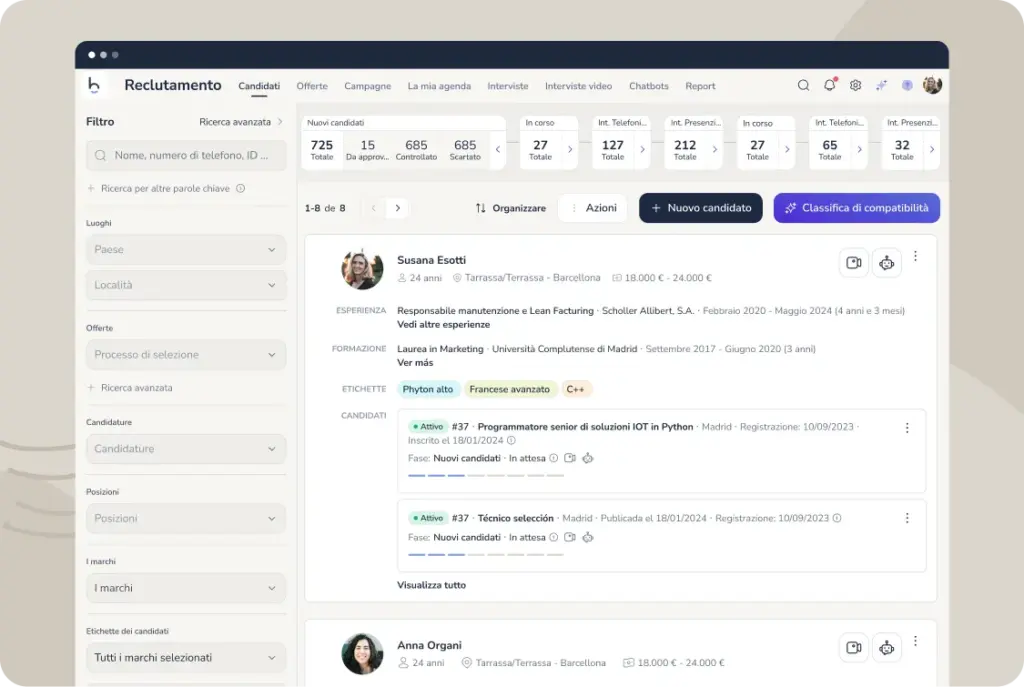Open the user profile avatar
Screen dimensions: 1024x687
click(932, 85)
